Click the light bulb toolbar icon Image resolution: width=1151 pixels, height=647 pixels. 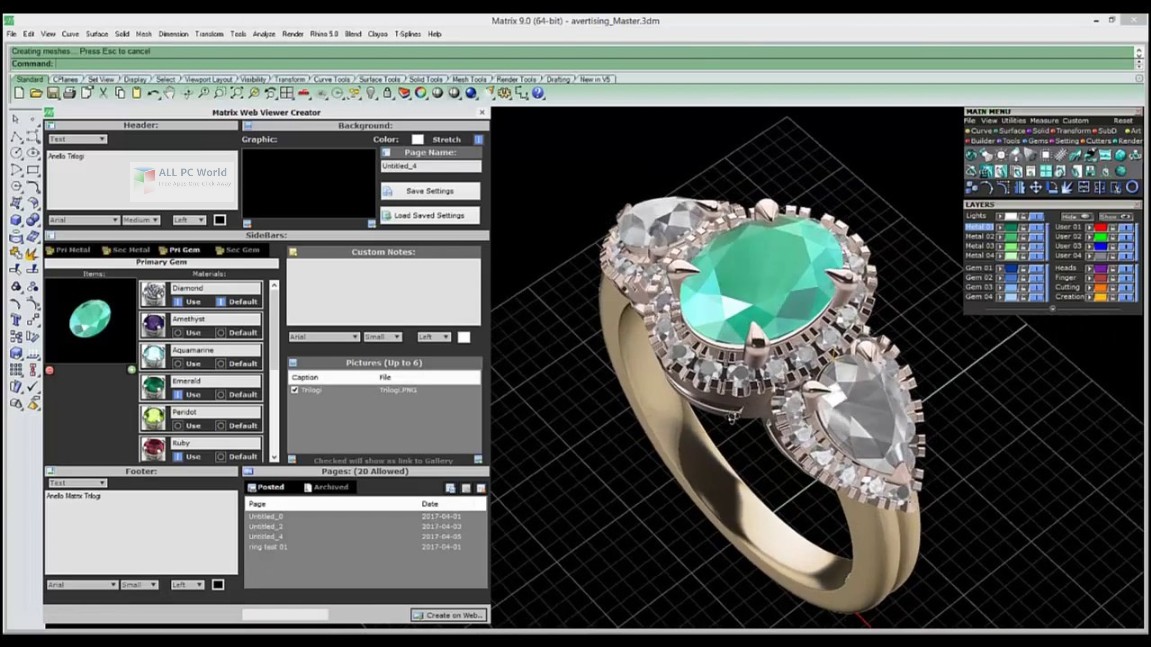371,93
